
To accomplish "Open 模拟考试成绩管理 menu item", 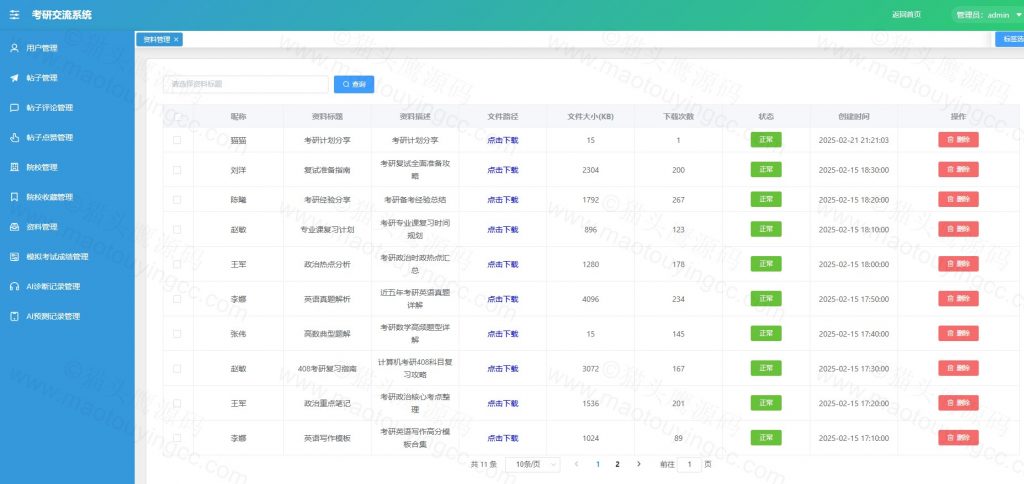I will click(67, 257).
